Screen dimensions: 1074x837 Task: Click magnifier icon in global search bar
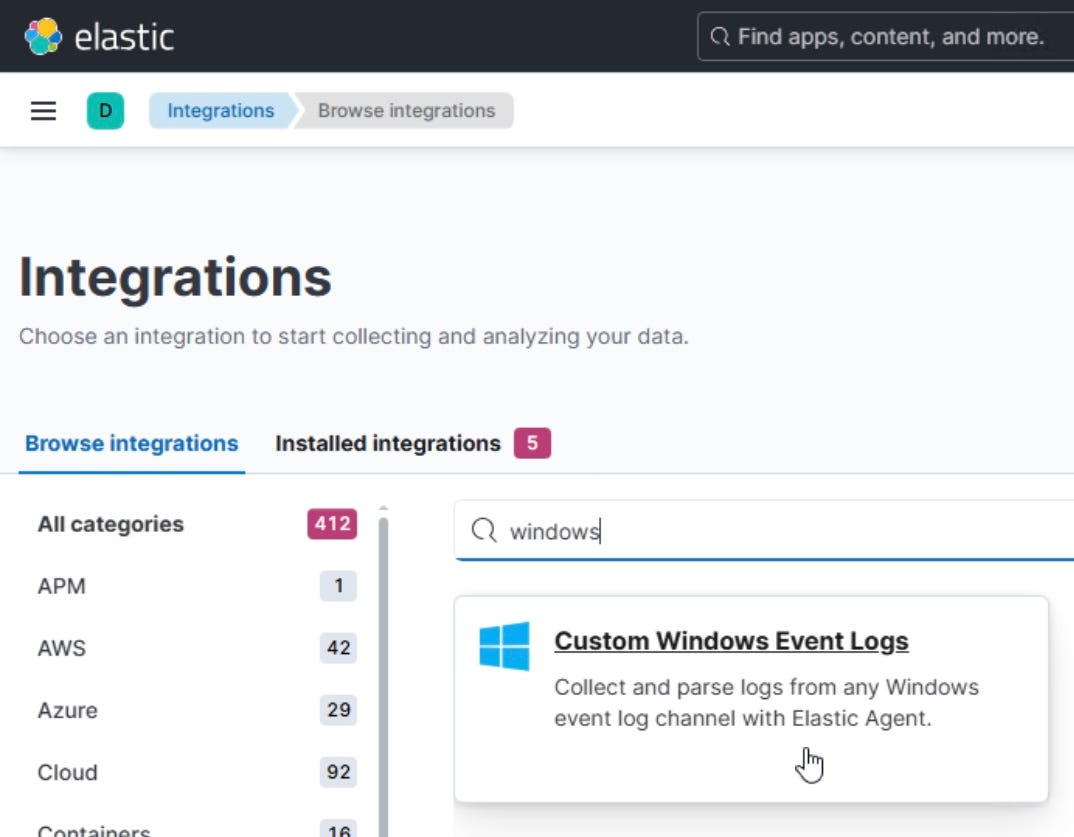[x=719, y=37]
